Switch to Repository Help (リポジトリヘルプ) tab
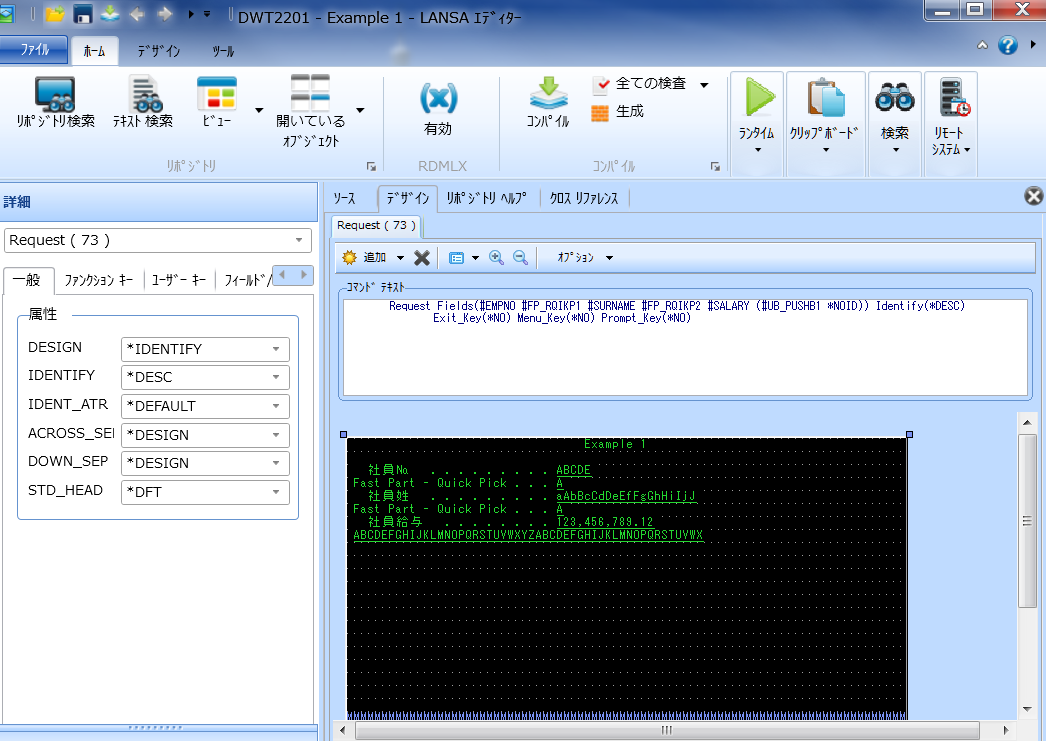 486,198
